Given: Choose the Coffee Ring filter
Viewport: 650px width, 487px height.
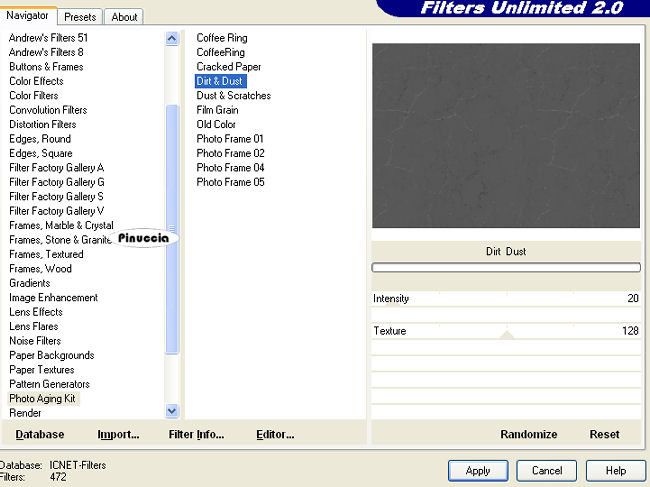Looking at the screenshot, I should (x=222, y=38).
